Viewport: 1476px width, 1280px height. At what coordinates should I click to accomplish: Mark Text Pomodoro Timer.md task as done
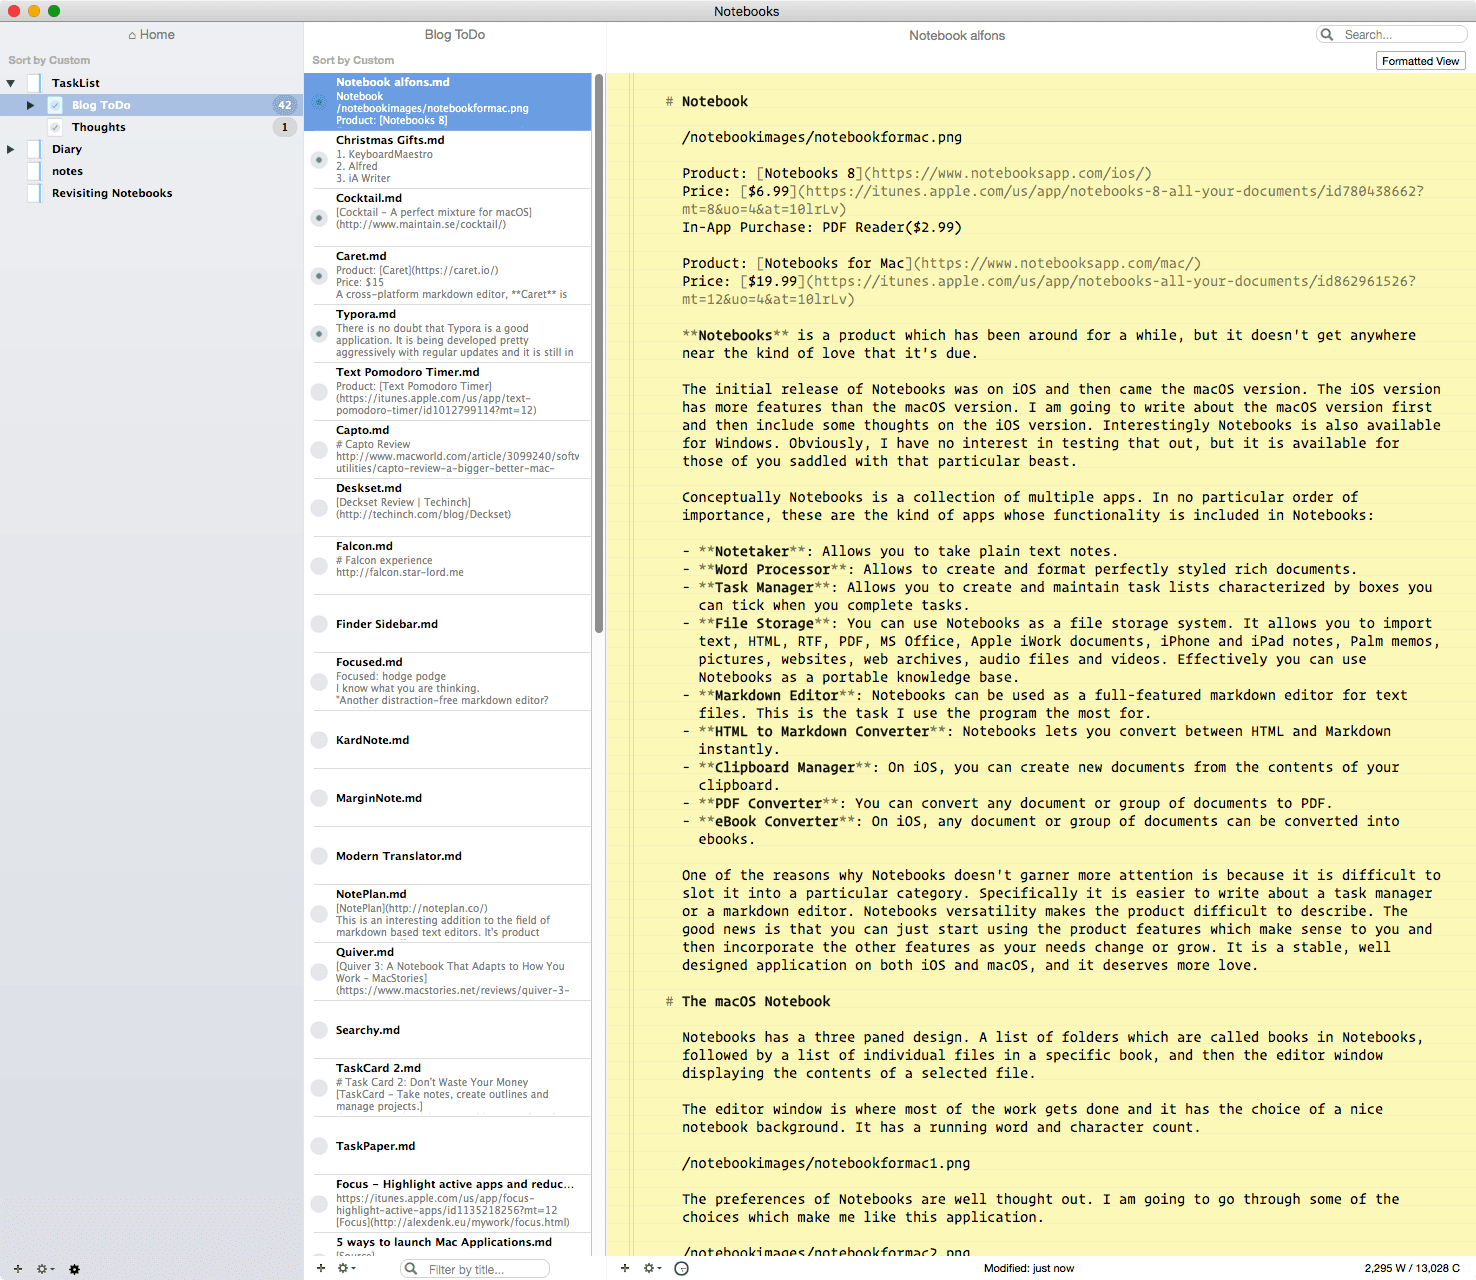coord(319,392)
